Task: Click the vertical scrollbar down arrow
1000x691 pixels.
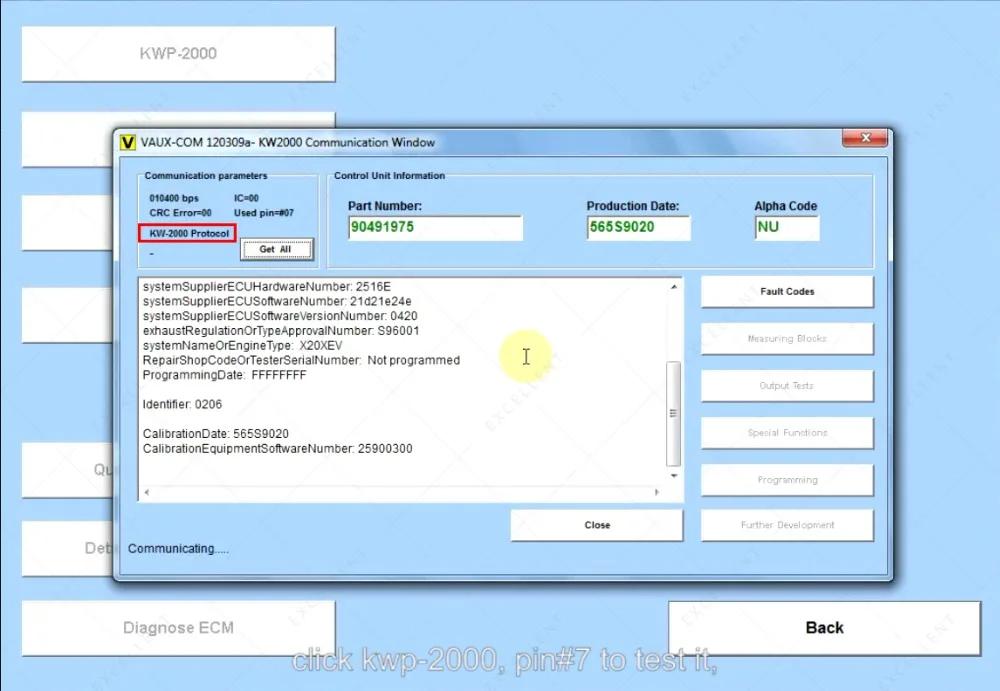Action: pyautogui.click(x=674, y=476)
